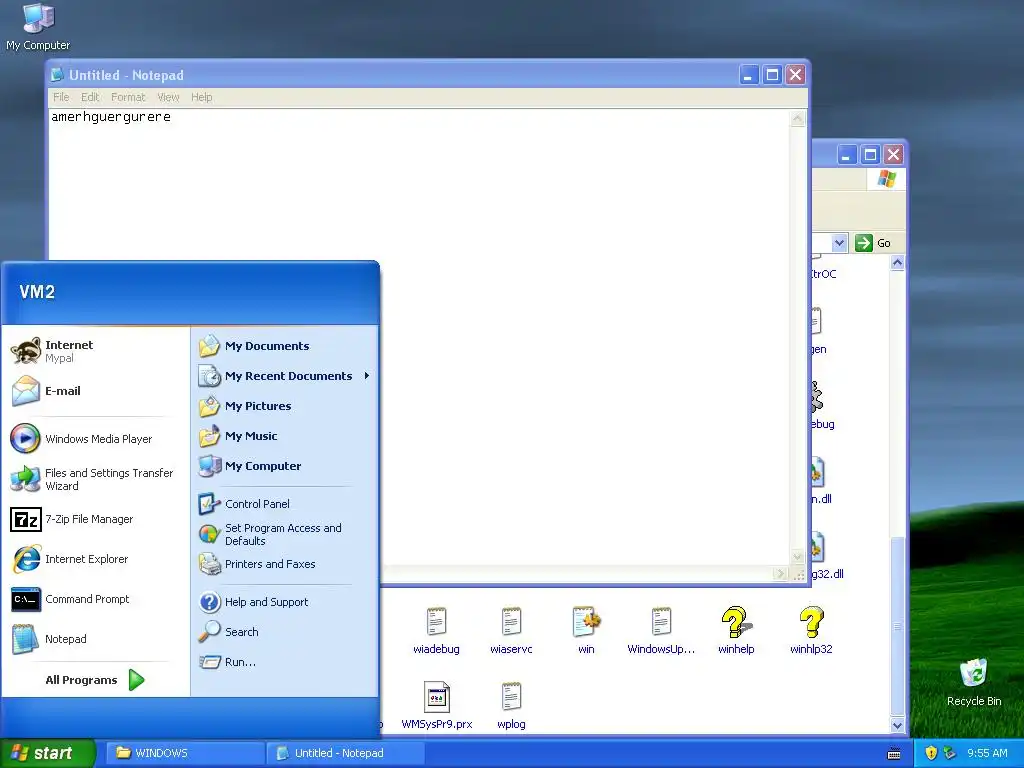
Task: Open Set Program Access and Defaults
Action: point(284,534)
